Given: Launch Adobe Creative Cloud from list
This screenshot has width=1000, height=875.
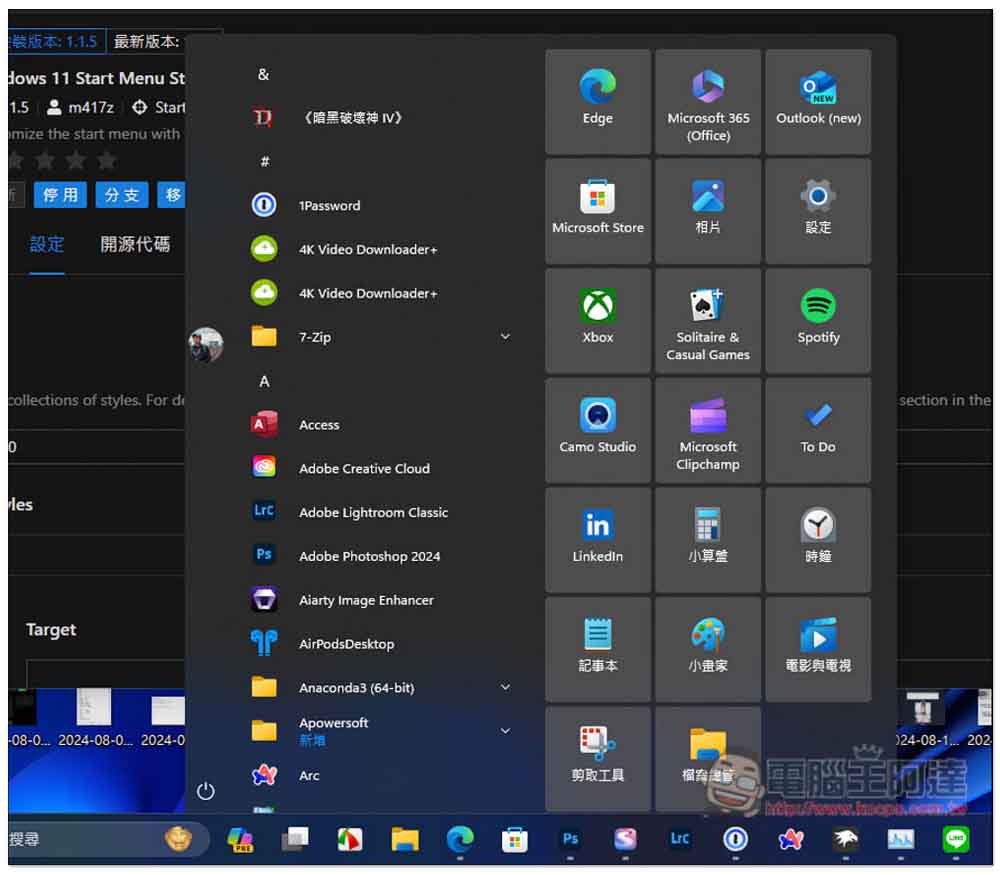Looking at the screenshot, I should (383, 469).
